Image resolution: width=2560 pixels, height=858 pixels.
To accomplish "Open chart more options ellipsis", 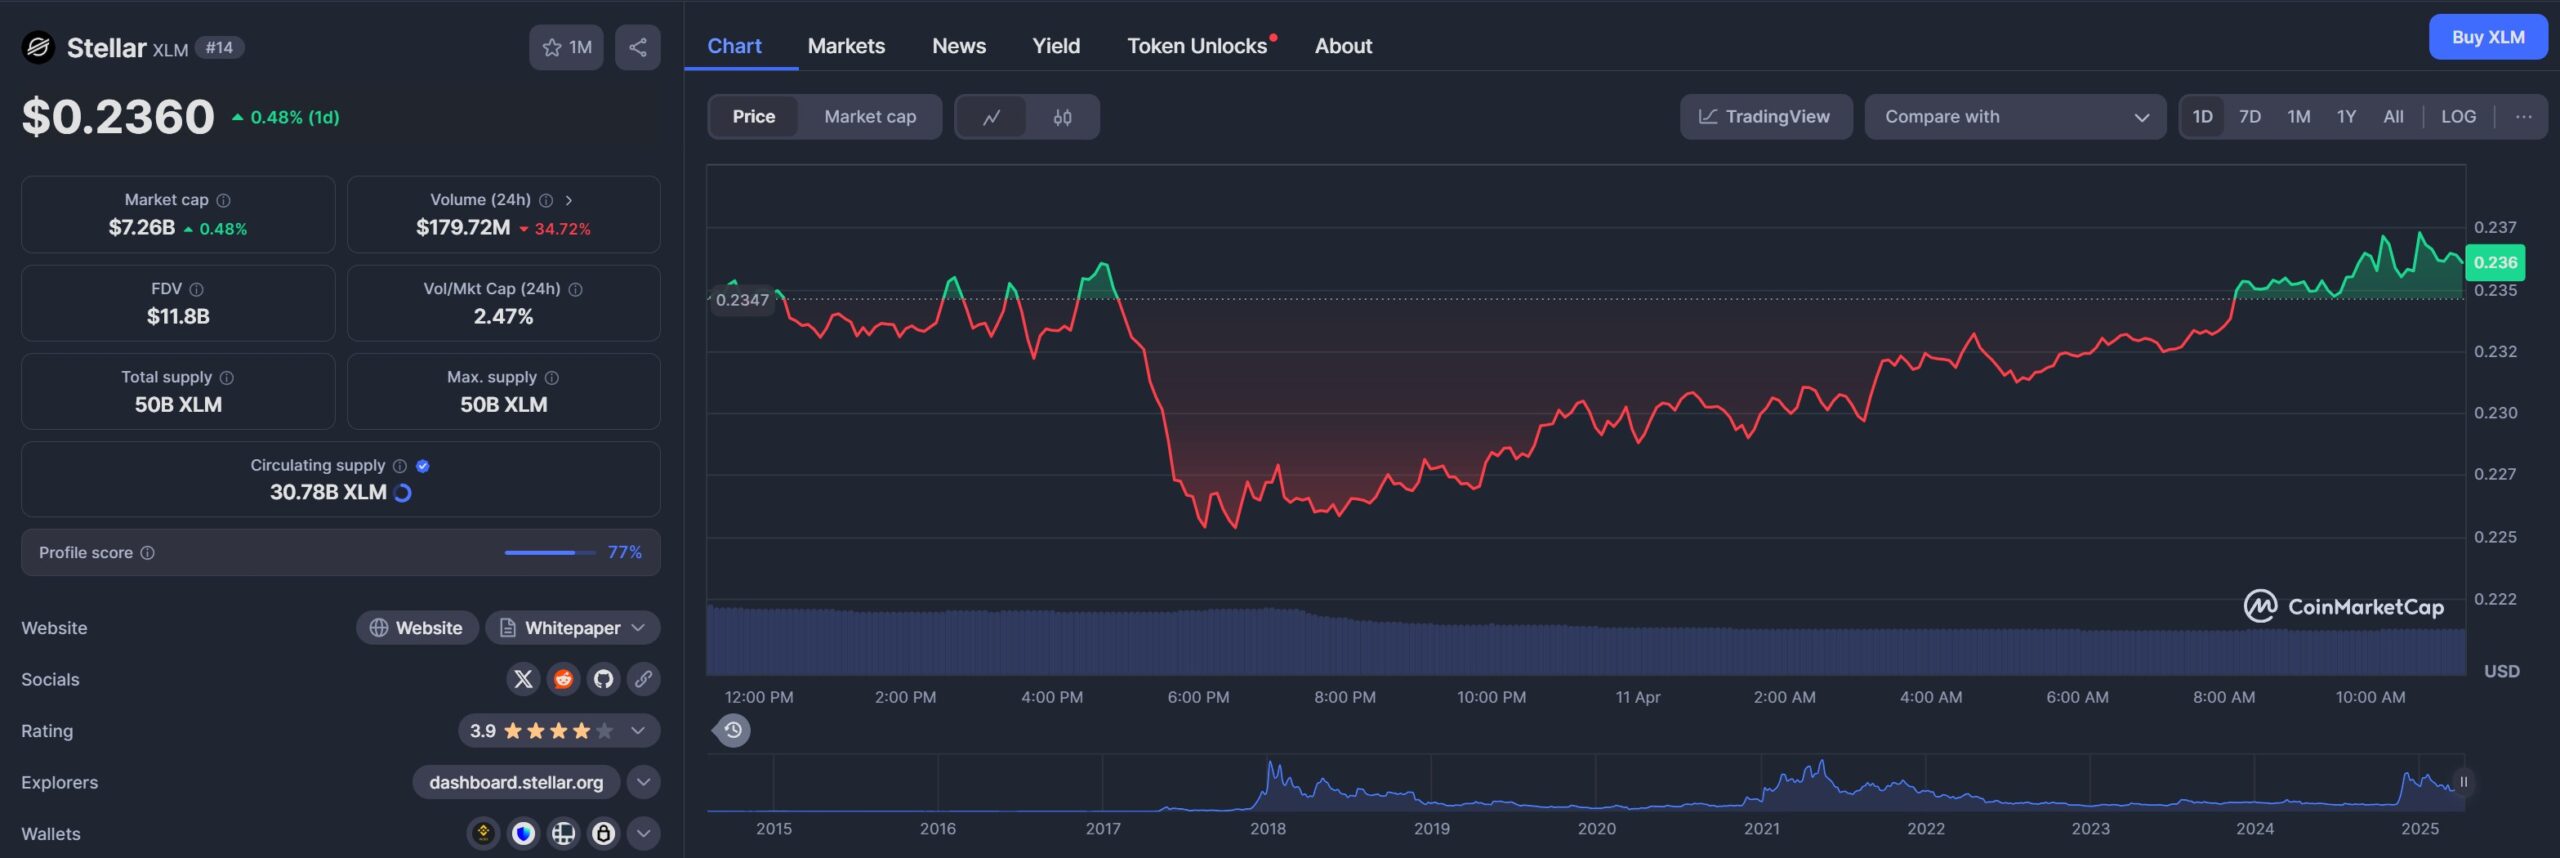I will [x=2523, y=117].
